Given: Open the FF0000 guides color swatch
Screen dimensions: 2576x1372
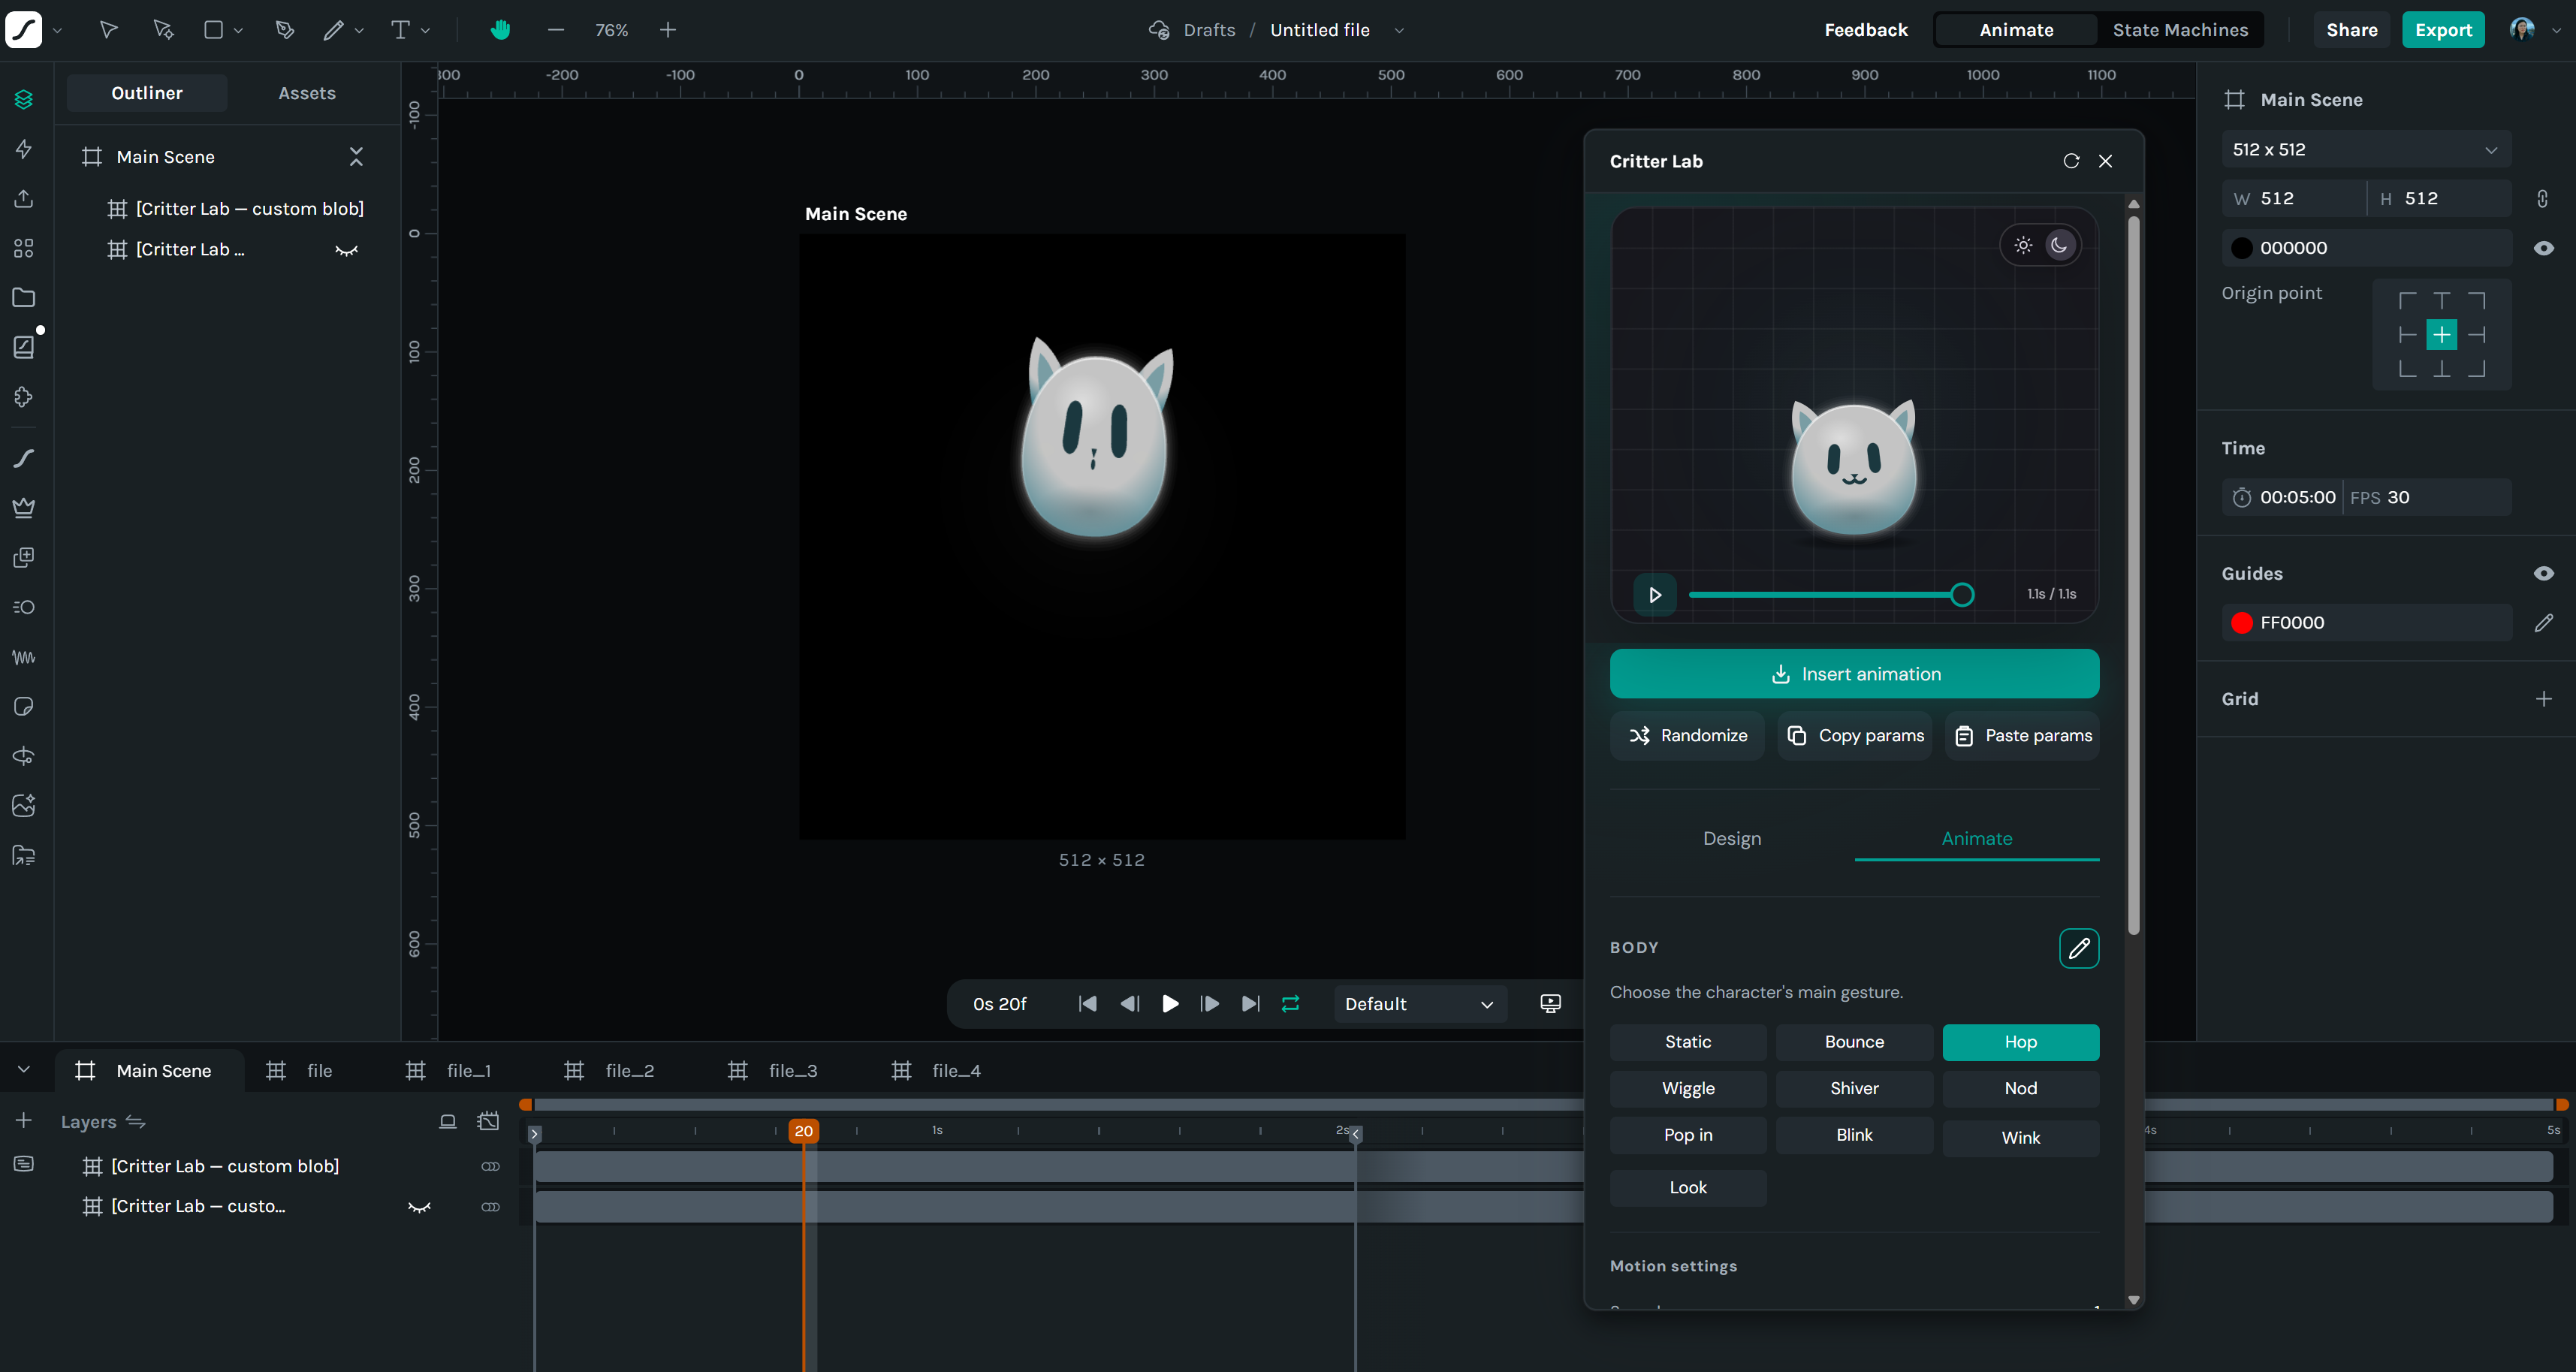Looking at the screenshot, I should click(x=2242, y=623).
